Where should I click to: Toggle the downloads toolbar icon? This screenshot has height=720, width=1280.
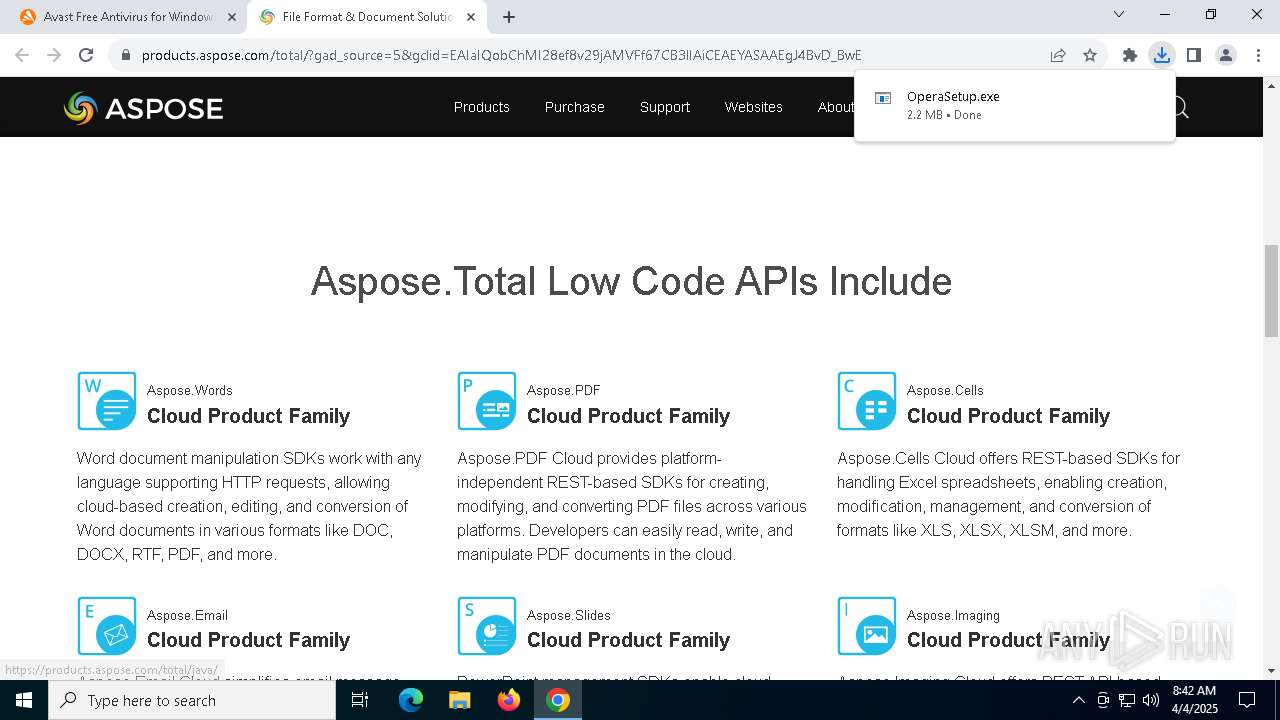pyautogui.click(x=1162, y=55)
